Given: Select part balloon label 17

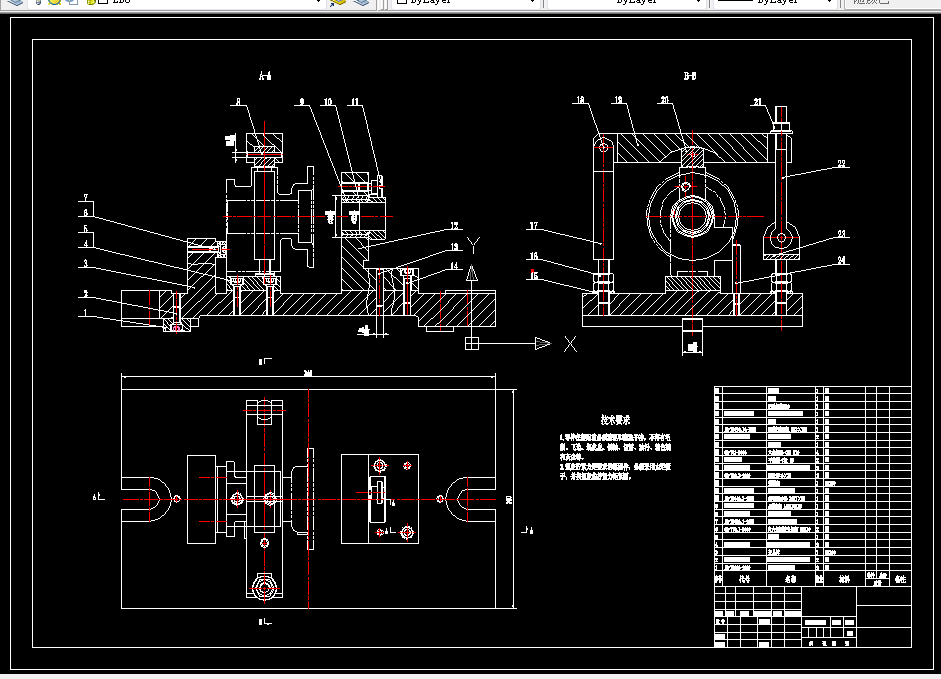Looking at the screenshot, I should click(x=534, y=226).
